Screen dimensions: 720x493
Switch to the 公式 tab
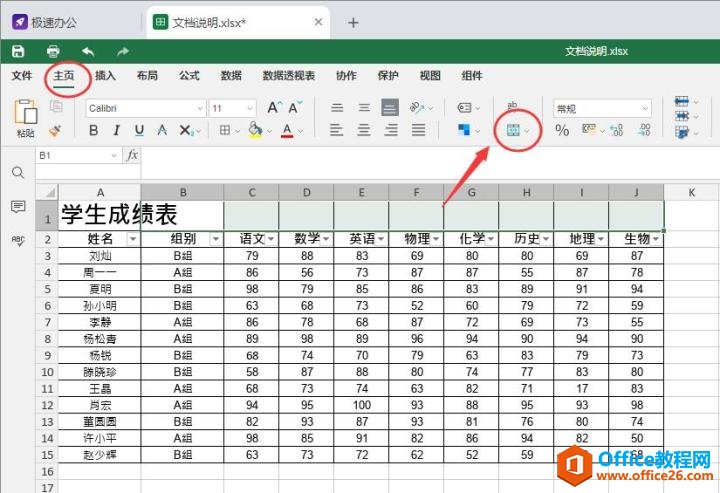pyautogui.click(x=189, y=75)
